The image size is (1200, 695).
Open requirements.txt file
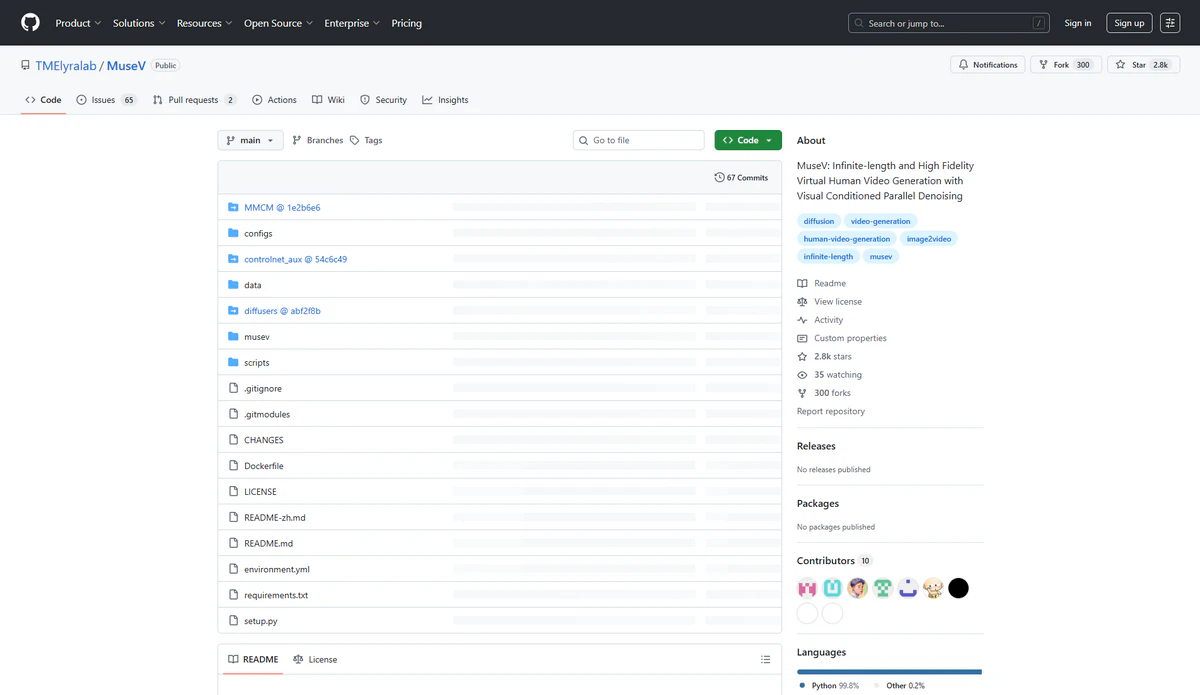276,595
